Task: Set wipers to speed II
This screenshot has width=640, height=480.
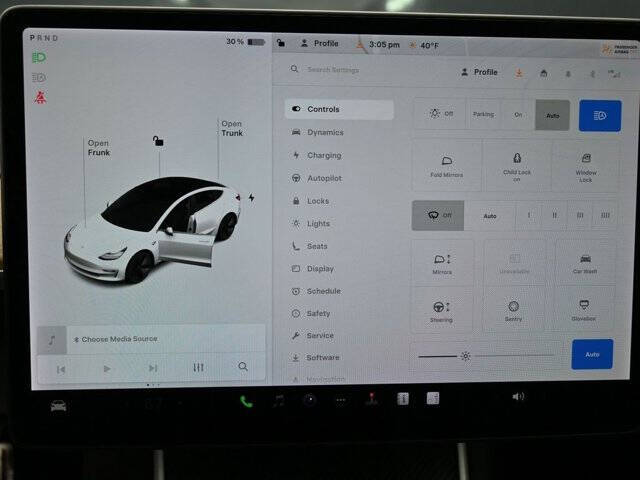Action: (x=554, y=215)
